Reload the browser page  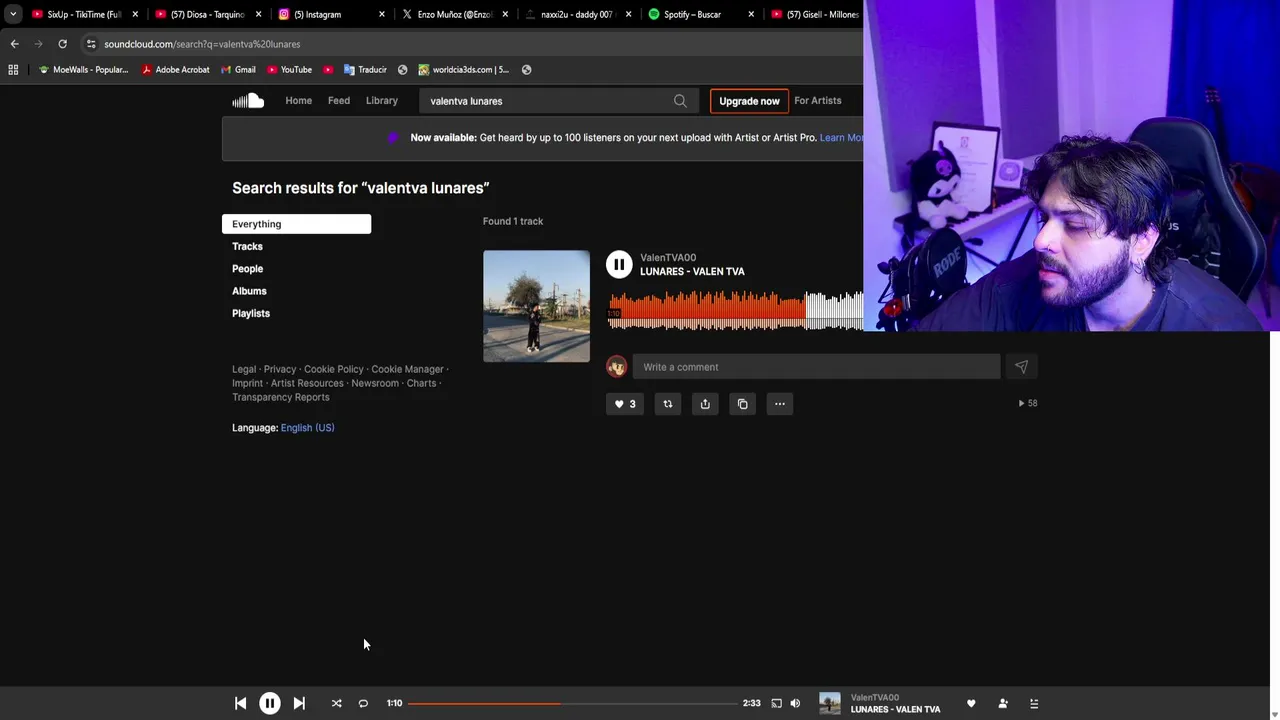62,44
